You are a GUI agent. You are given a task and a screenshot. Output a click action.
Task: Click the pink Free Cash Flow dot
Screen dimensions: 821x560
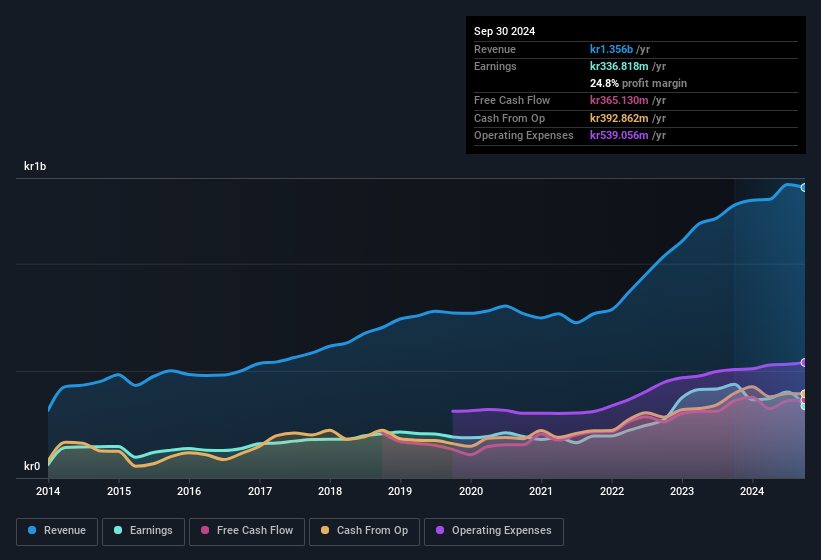[x=206, y=531]
